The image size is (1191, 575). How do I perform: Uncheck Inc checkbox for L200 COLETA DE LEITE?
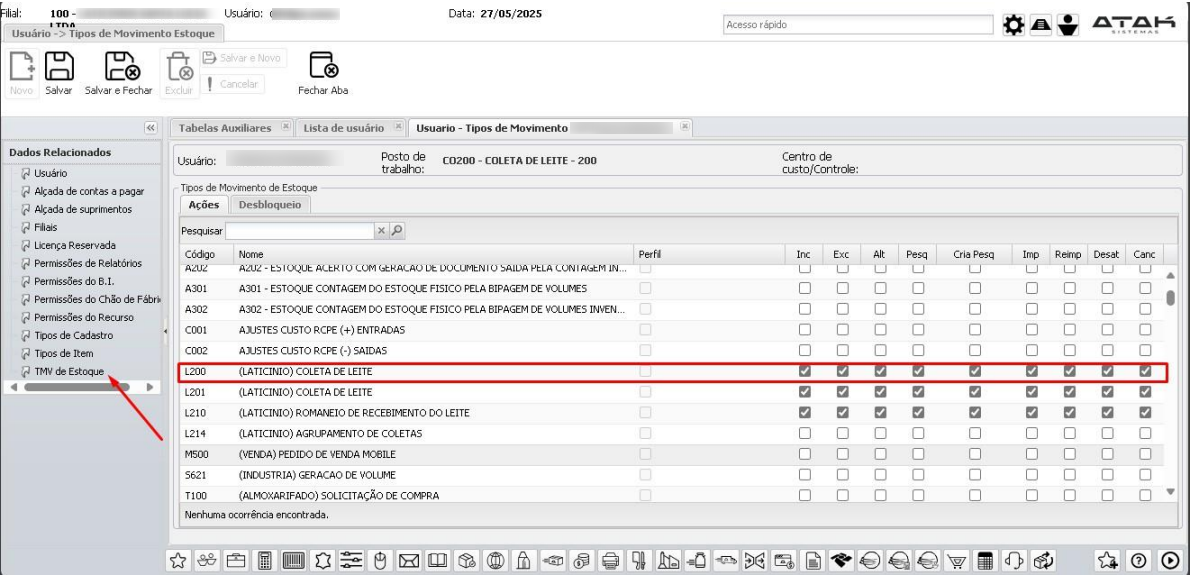(804, 371)
